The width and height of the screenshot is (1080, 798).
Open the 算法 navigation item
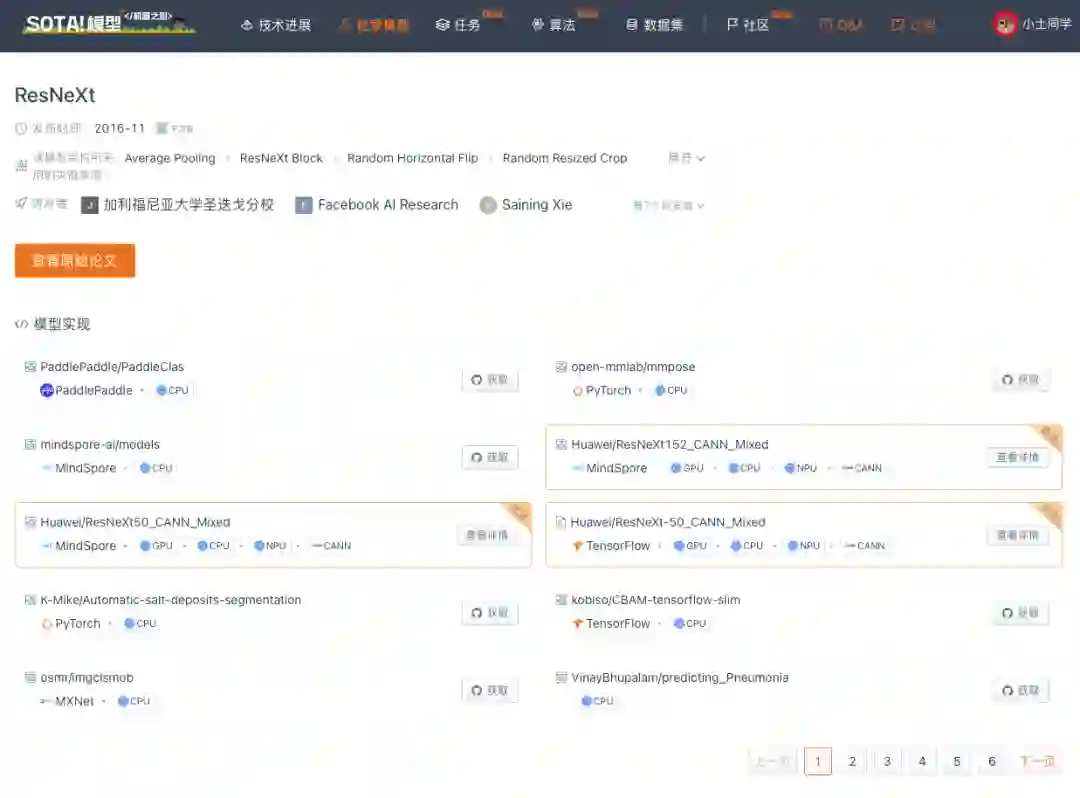553,25
